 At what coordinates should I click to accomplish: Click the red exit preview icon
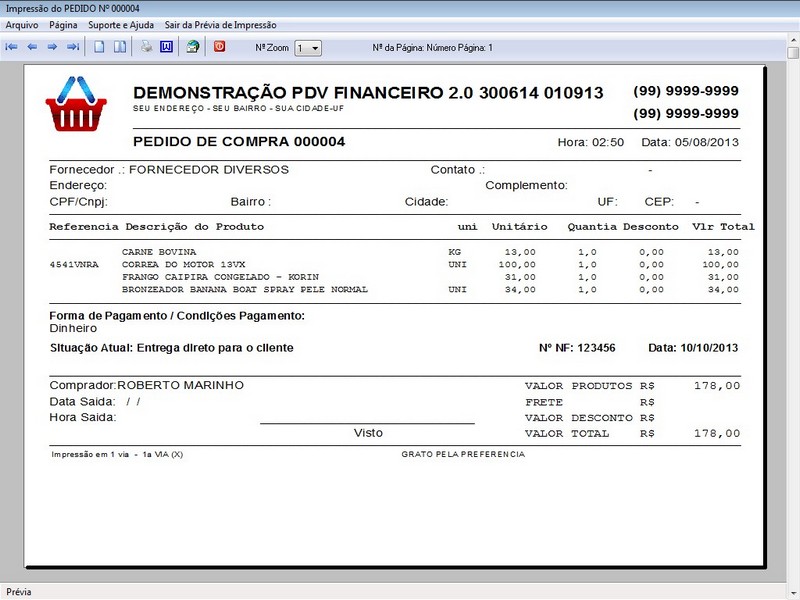(220, 47)
